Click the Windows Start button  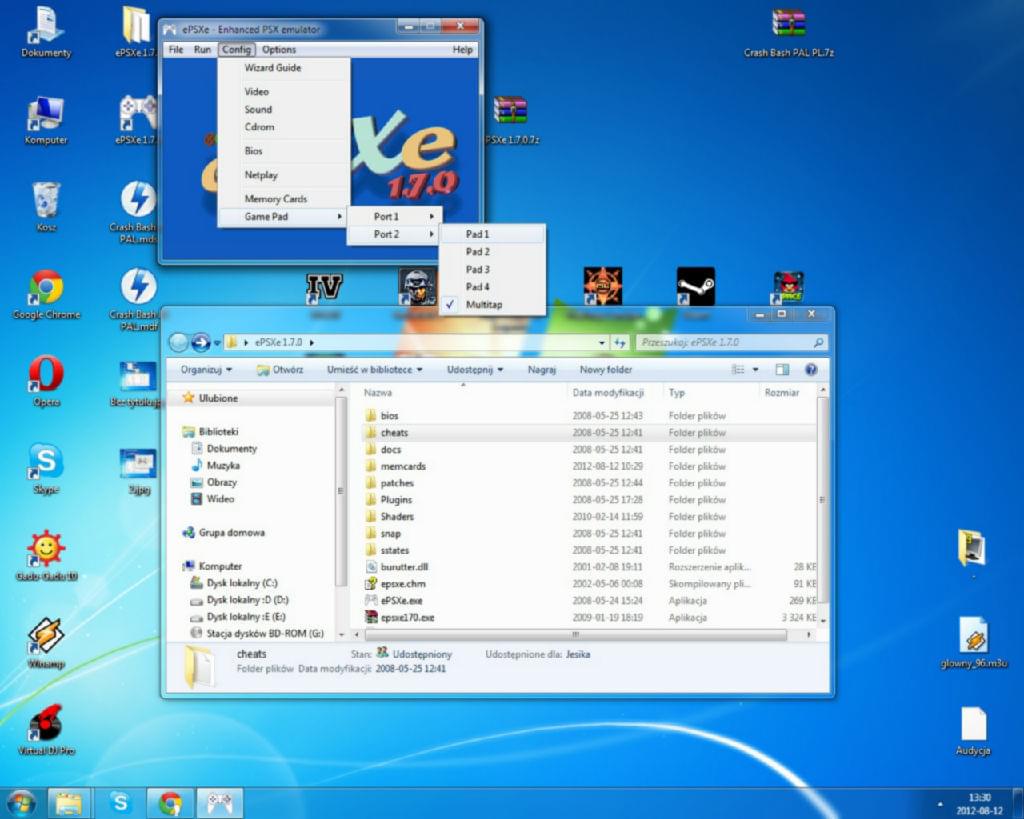pyautogui.click(x=21, y=802)
